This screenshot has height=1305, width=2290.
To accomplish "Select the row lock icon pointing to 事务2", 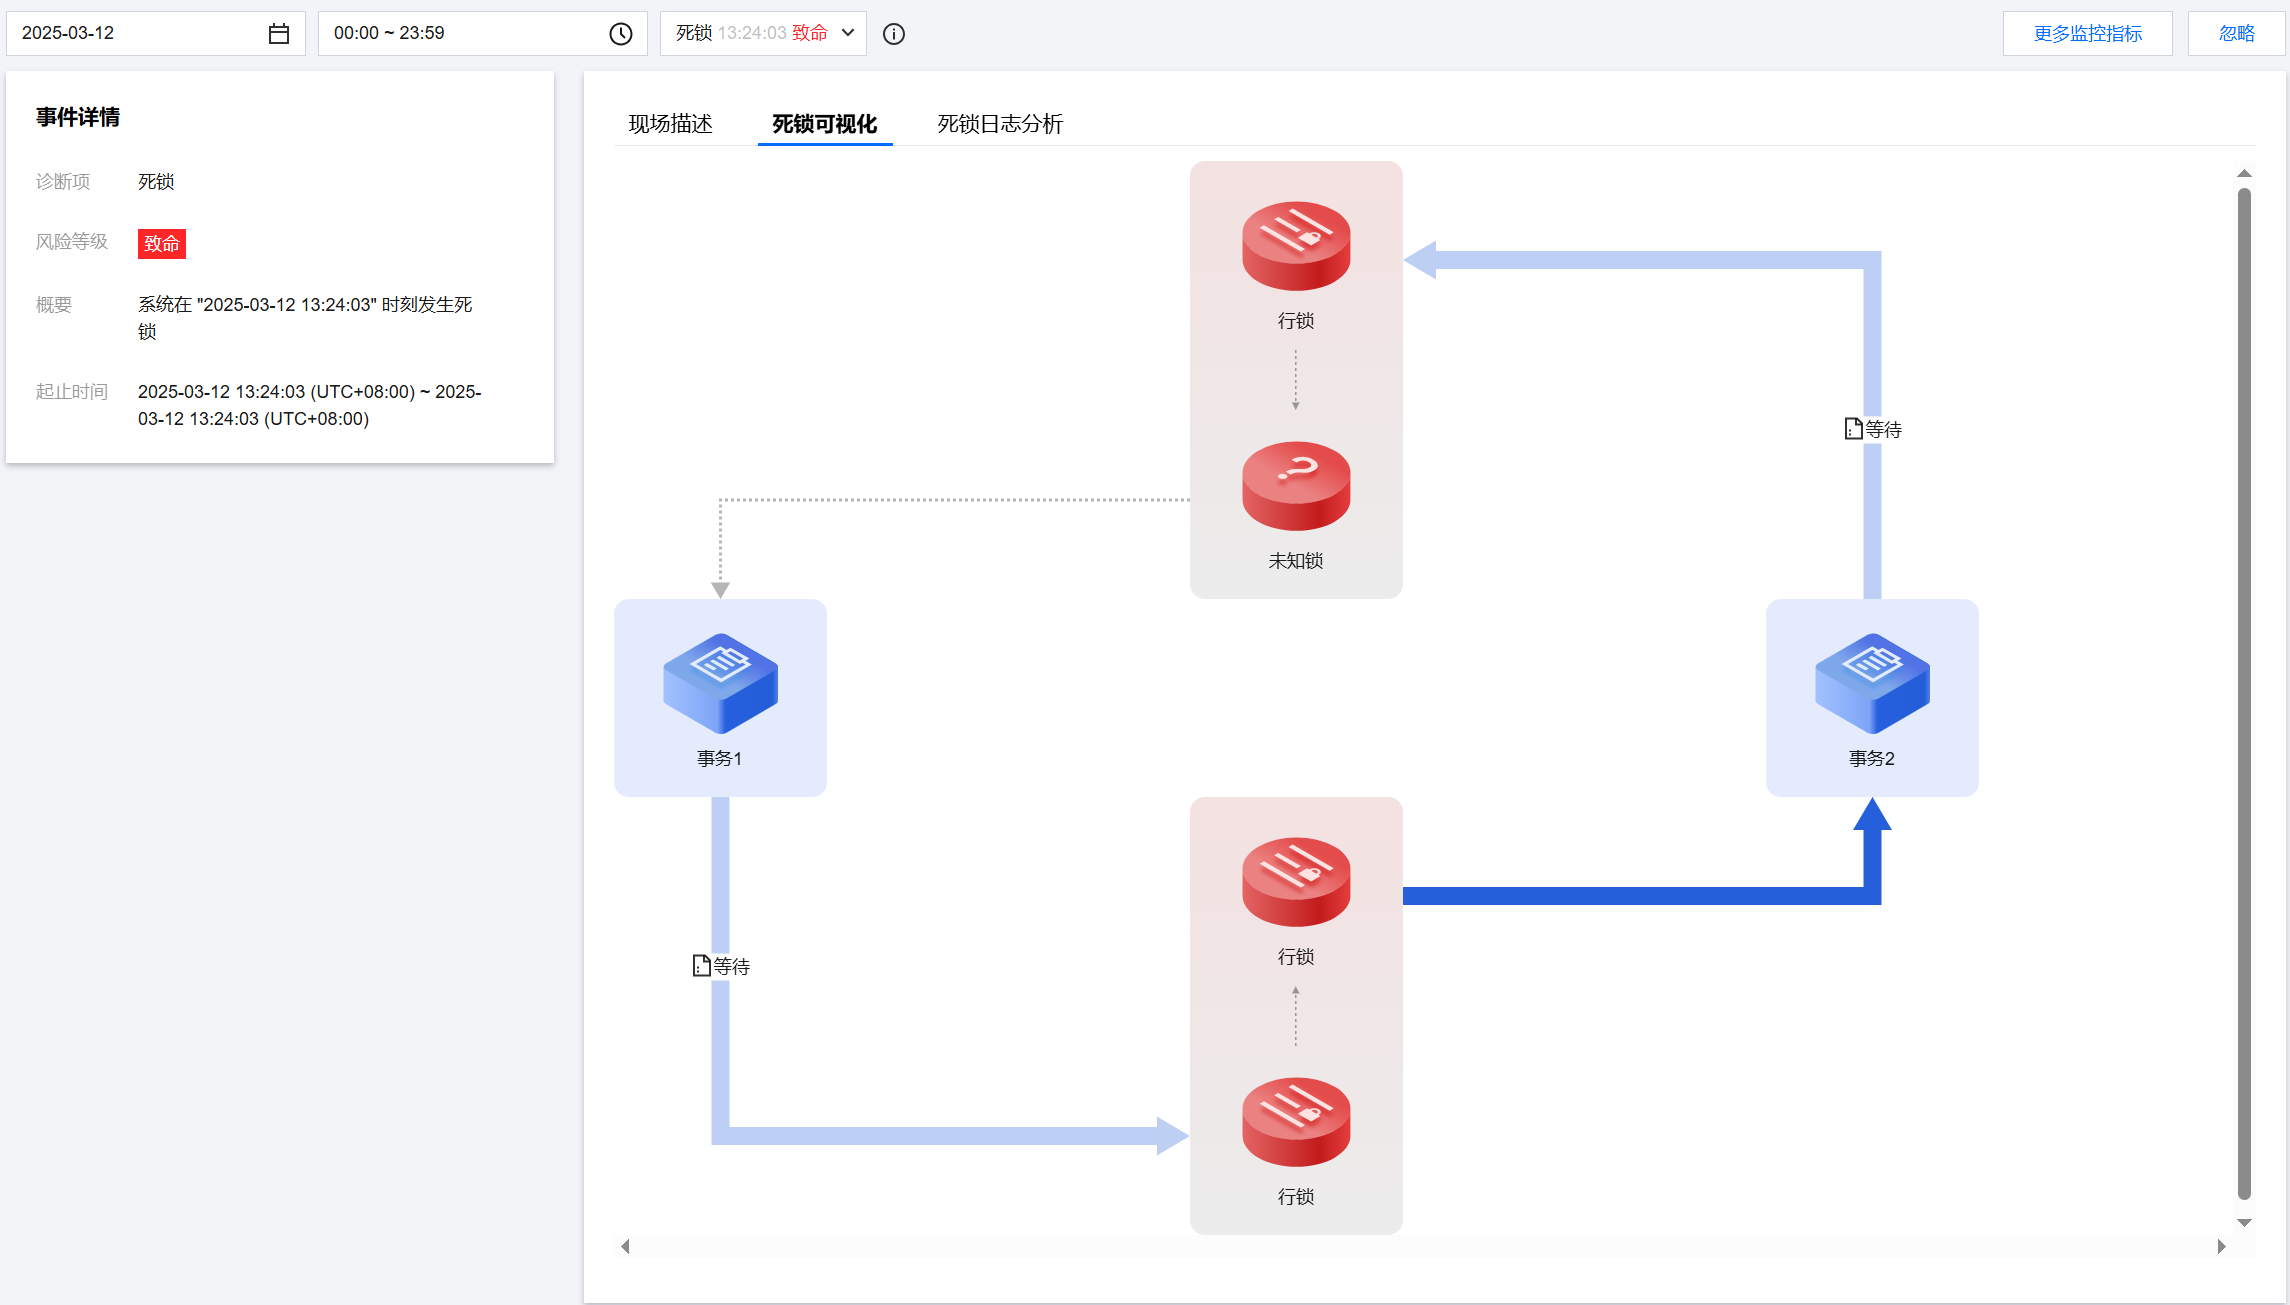I will click(x=1296, y=882).
